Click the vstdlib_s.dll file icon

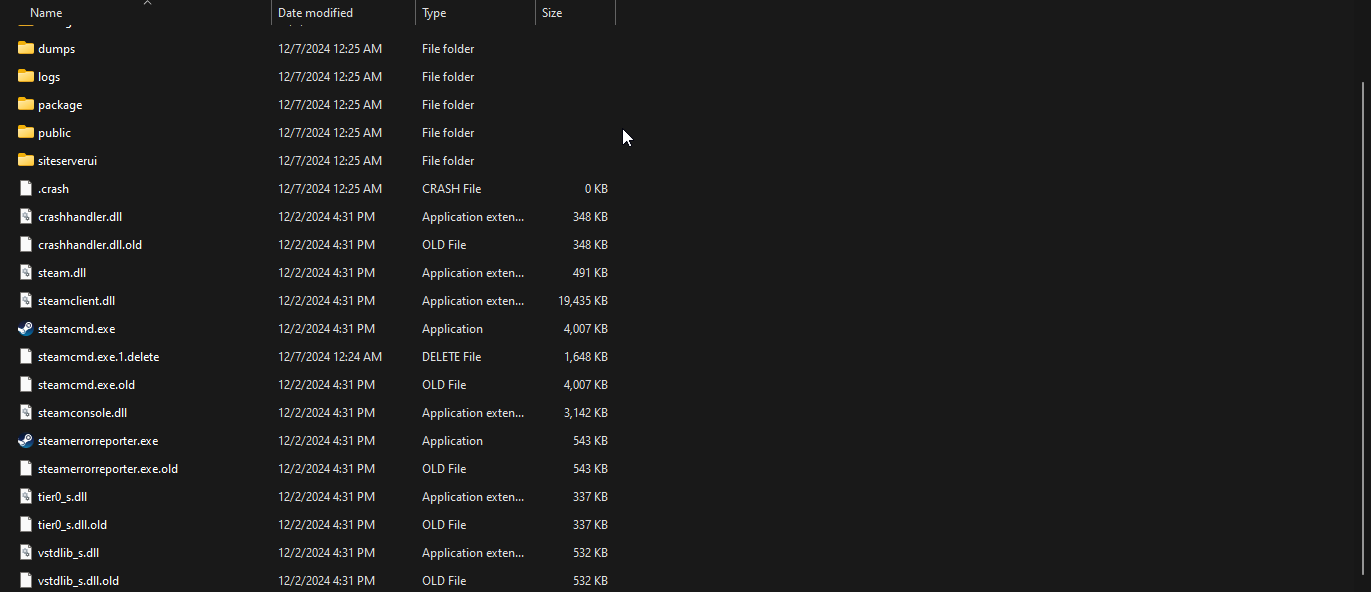point(26,552)
